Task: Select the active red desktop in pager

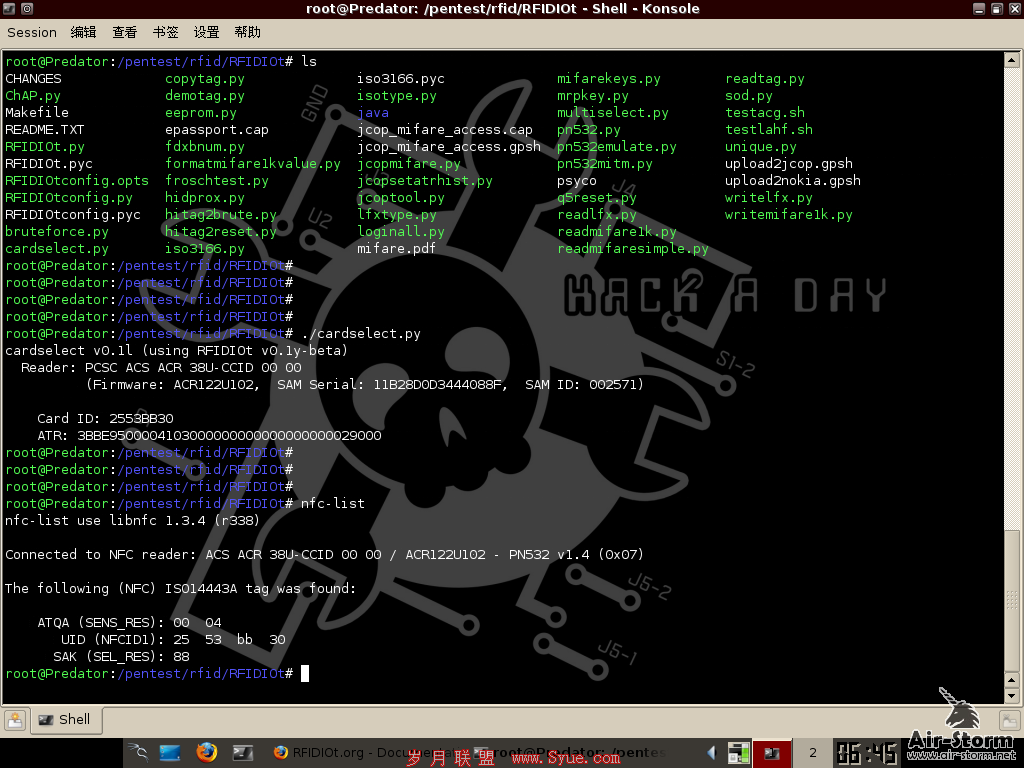Action: point(772,753)
